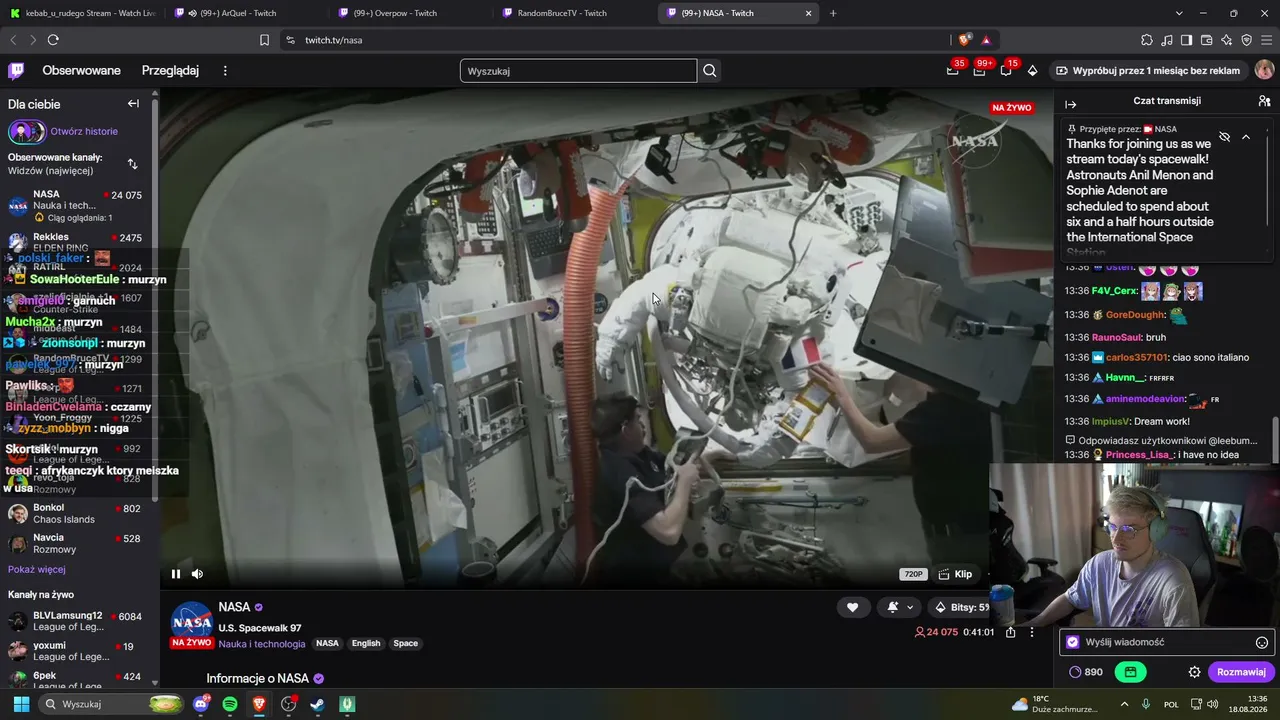The height and width of the screenshot is (720, 1280).
Task: Open Brave Leo AI sparkle icon
Action: point(1226,40)
